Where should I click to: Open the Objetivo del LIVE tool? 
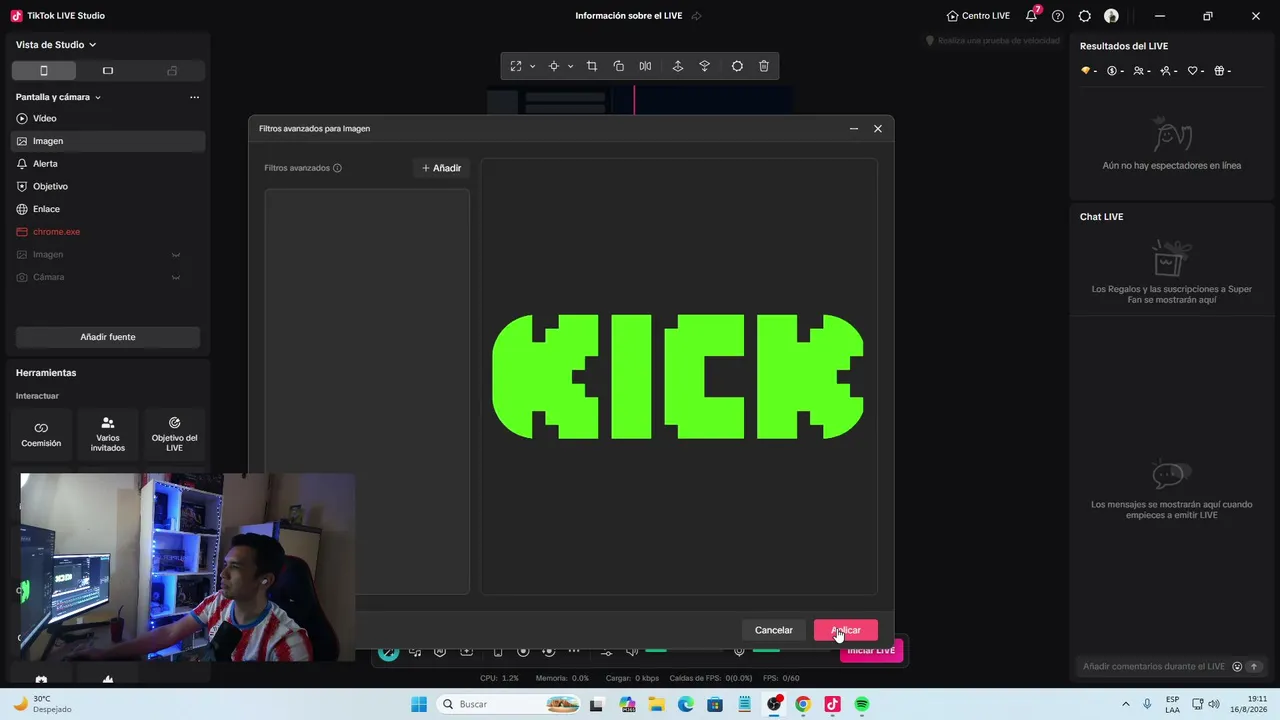(174, 435)
